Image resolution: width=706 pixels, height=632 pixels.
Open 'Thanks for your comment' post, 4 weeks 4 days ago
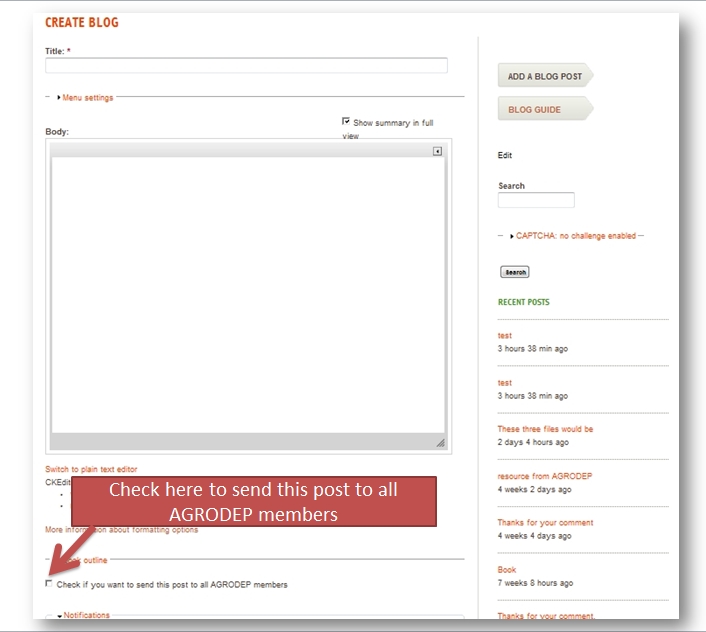(545, 523)
